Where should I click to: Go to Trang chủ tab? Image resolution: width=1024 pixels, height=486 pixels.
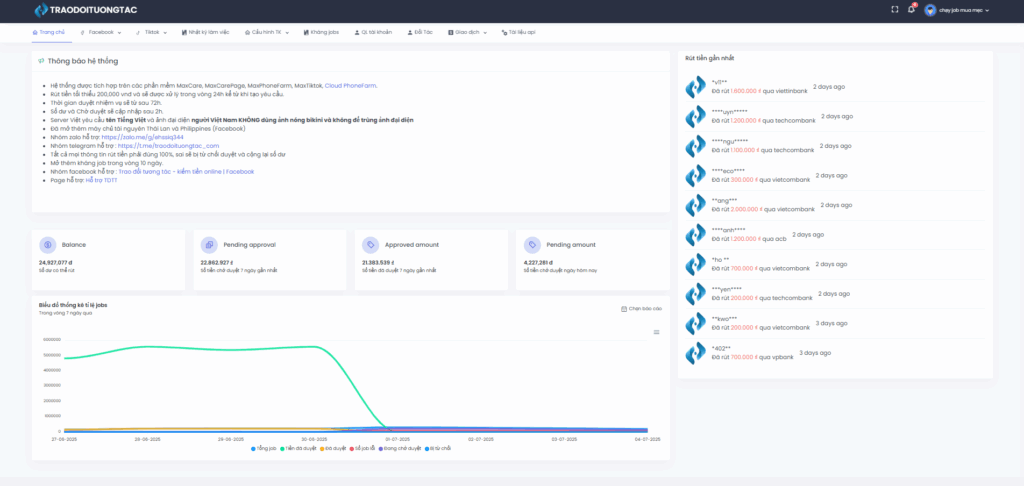point(48,32)
